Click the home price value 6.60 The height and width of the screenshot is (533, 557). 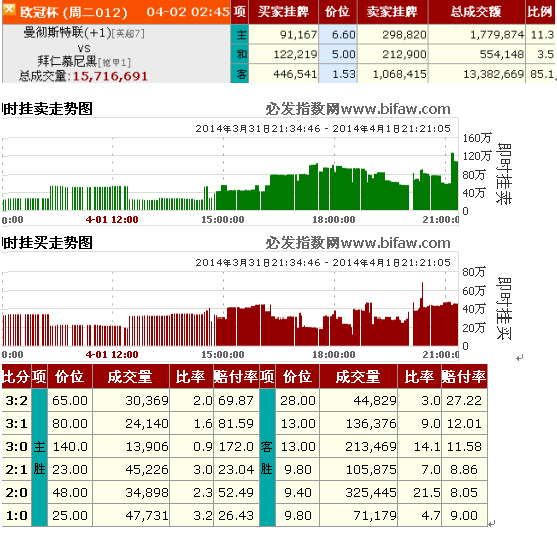tap(344, 35)
